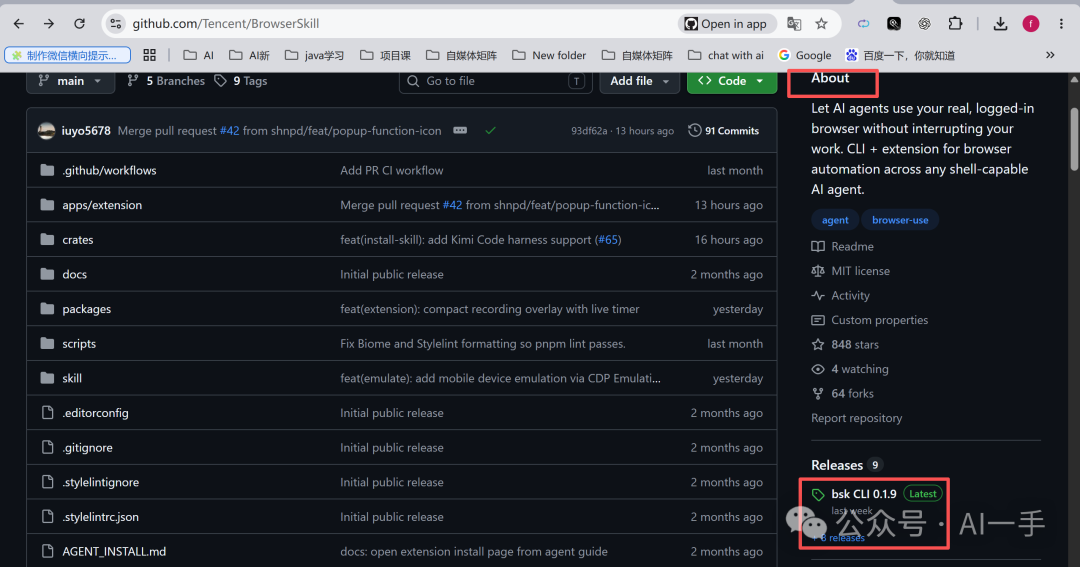
Task: Bookmark this page with the star icon
Action: pyautogui.click(x=821, y=23)
